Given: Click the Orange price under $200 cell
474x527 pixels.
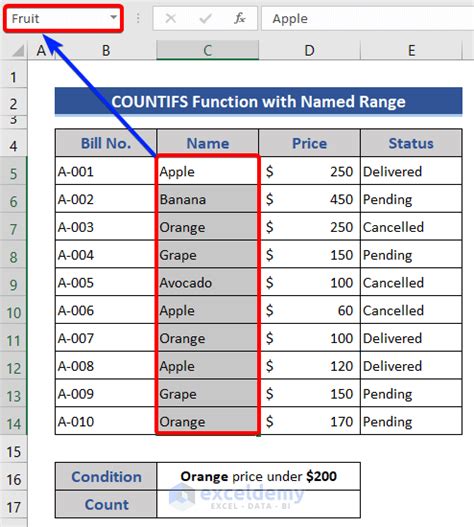Looking at the screenshot, I should click(x=259, y=476).
